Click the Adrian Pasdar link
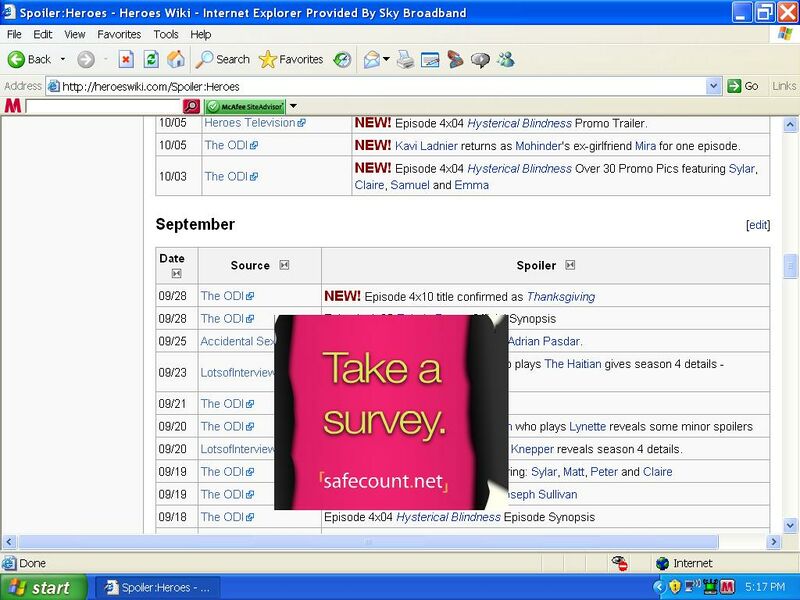The height and width of the screenshot is (600, 800). (x=544, y=341)
